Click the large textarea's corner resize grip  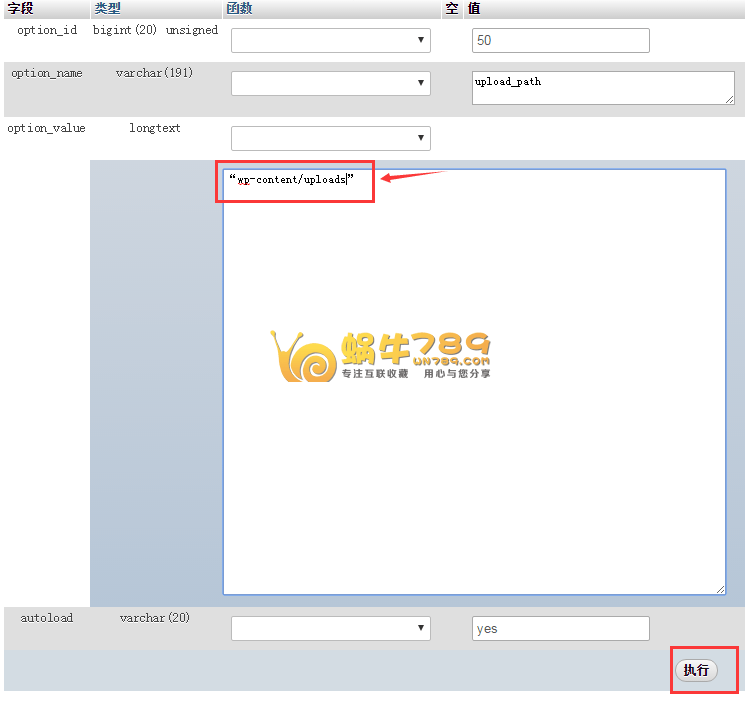[x=720, y=590]
